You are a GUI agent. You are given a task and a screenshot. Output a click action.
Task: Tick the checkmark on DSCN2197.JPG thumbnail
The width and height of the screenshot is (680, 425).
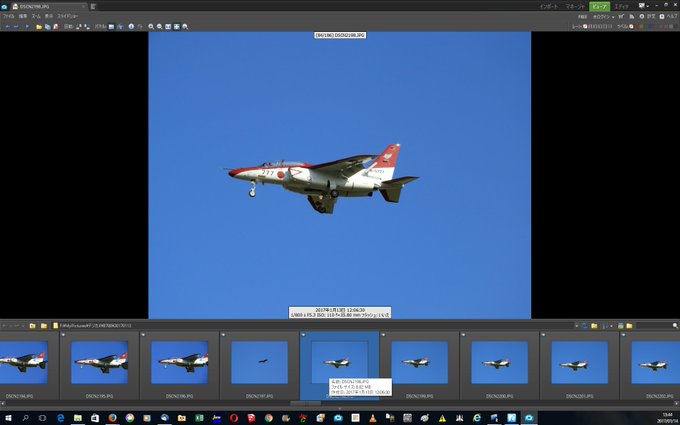[x=223, y=335]
